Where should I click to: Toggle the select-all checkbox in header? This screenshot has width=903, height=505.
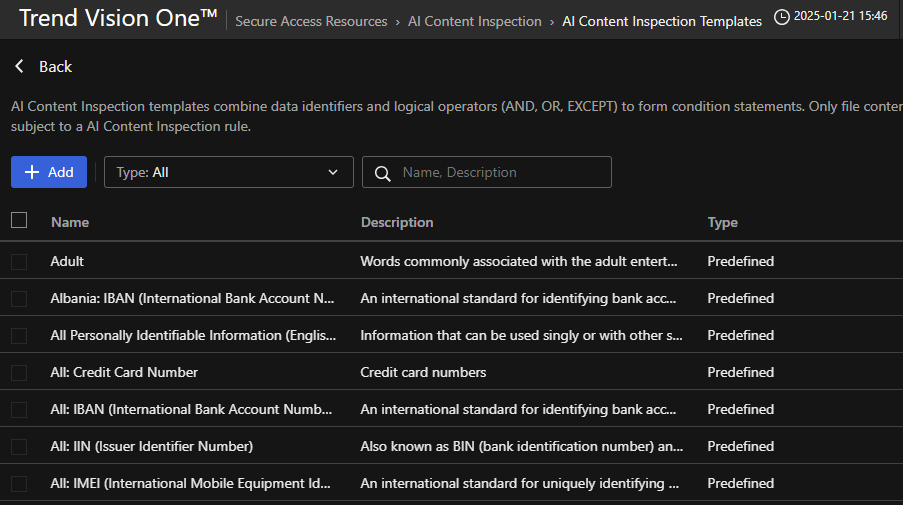pos(19,221)
